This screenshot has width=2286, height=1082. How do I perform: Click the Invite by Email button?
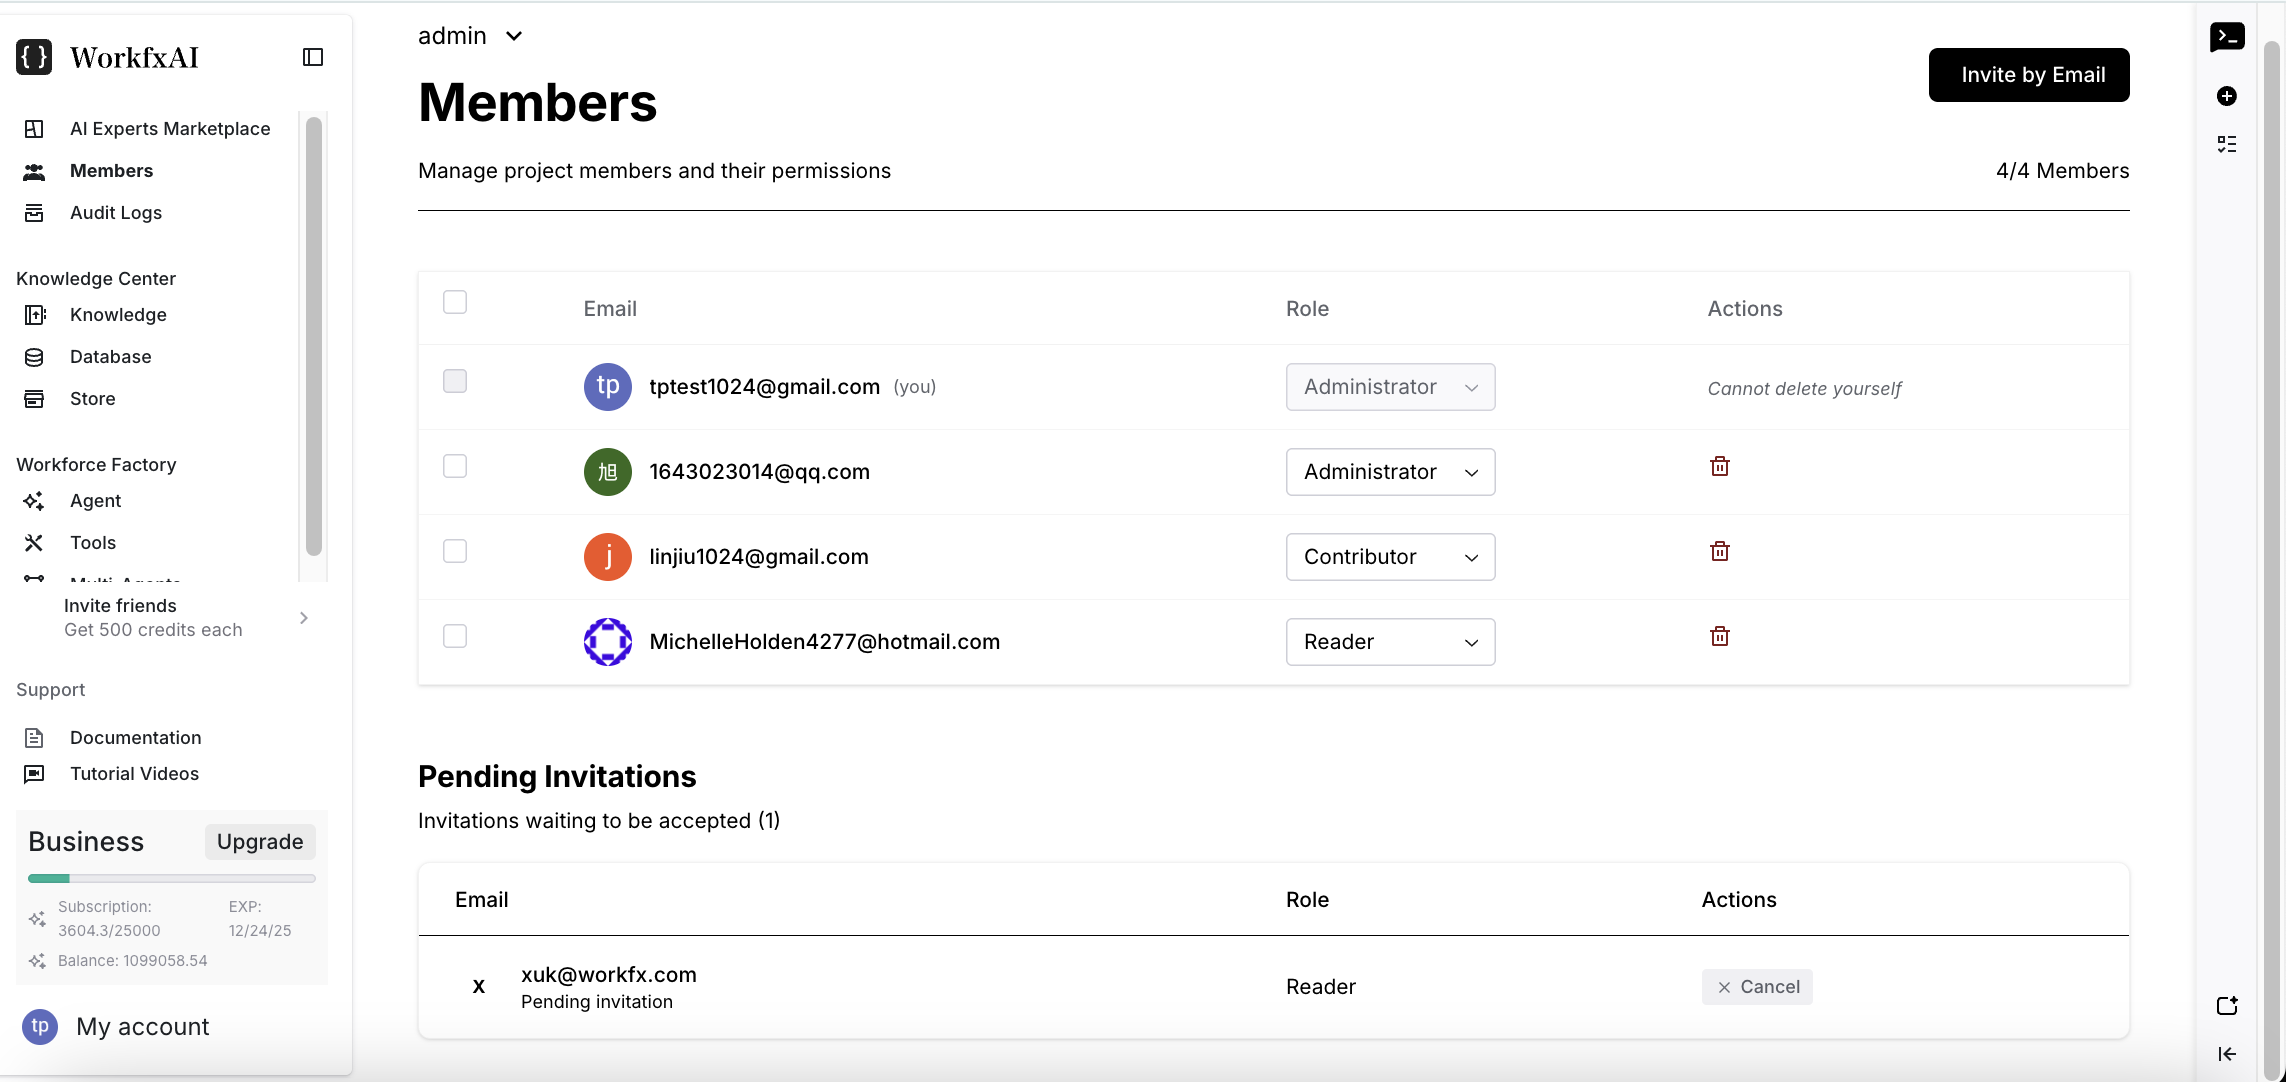[2028, 75]
